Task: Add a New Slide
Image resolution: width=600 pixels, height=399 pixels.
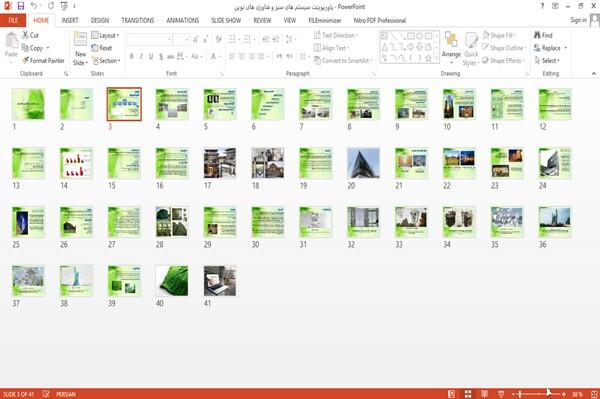Action: 80,48
